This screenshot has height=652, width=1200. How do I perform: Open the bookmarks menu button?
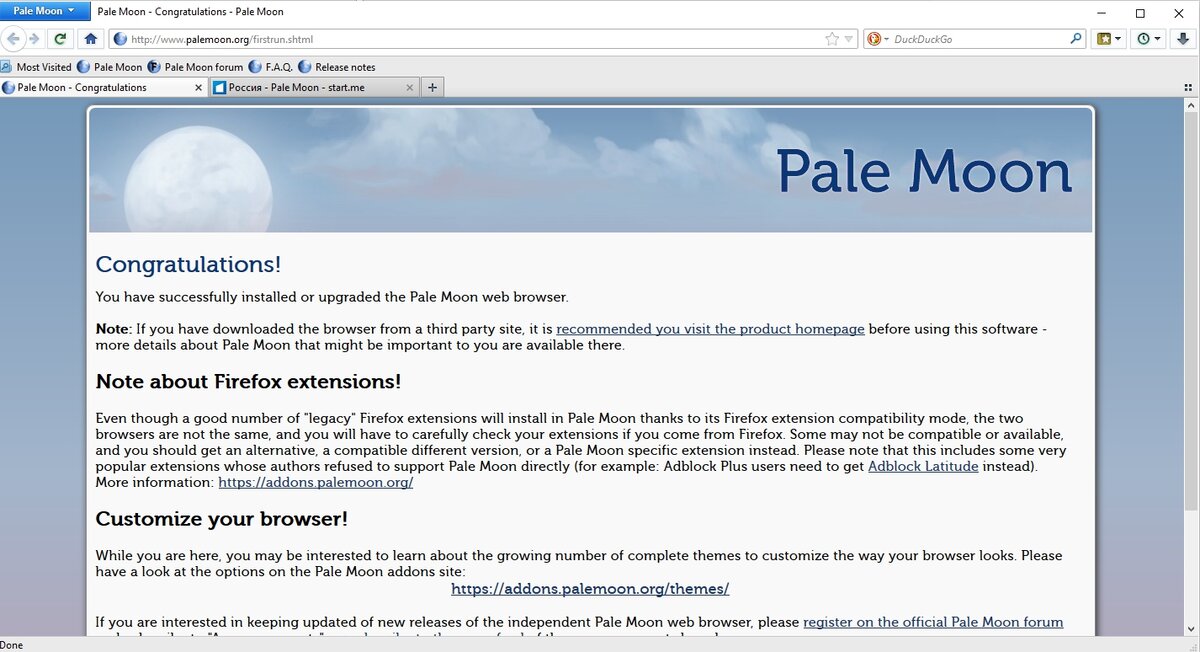[x=1109, y=39]
